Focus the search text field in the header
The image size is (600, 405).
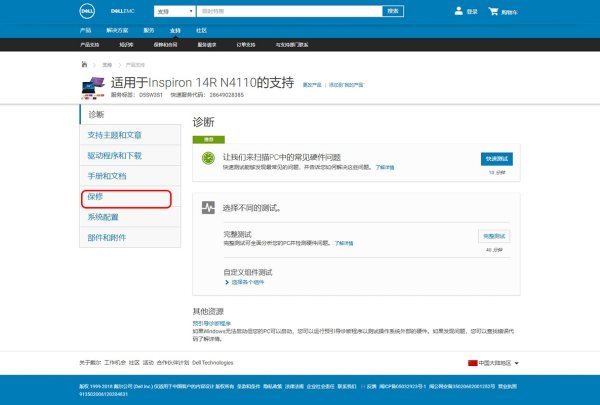290,11
